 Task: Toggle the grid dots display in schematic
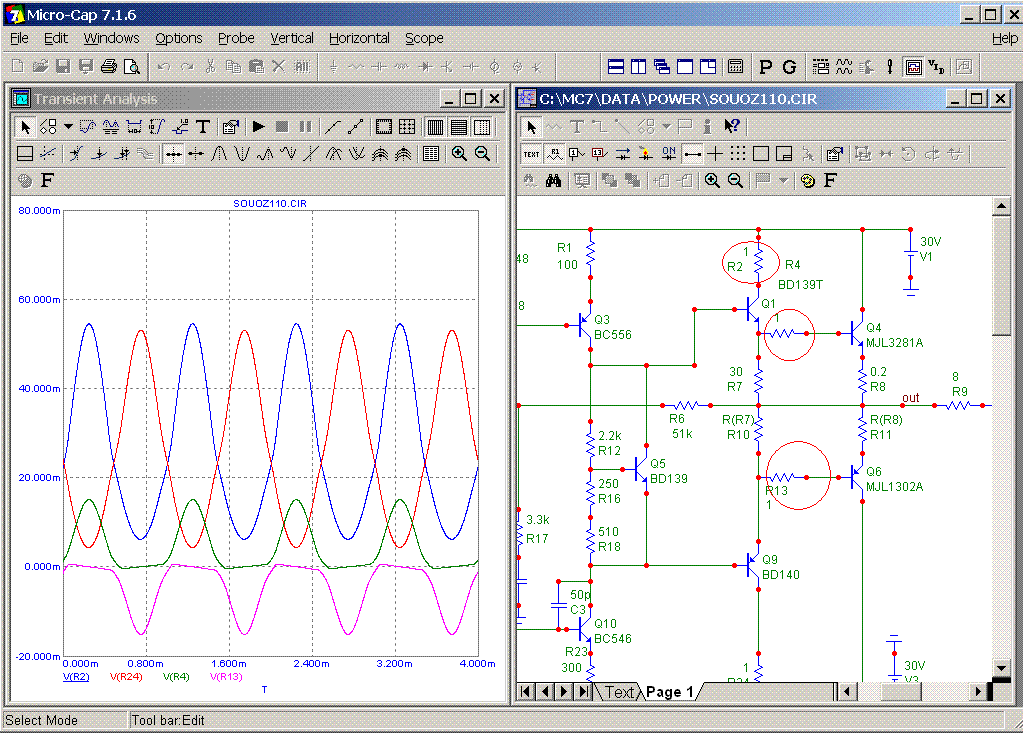[738, 154]
